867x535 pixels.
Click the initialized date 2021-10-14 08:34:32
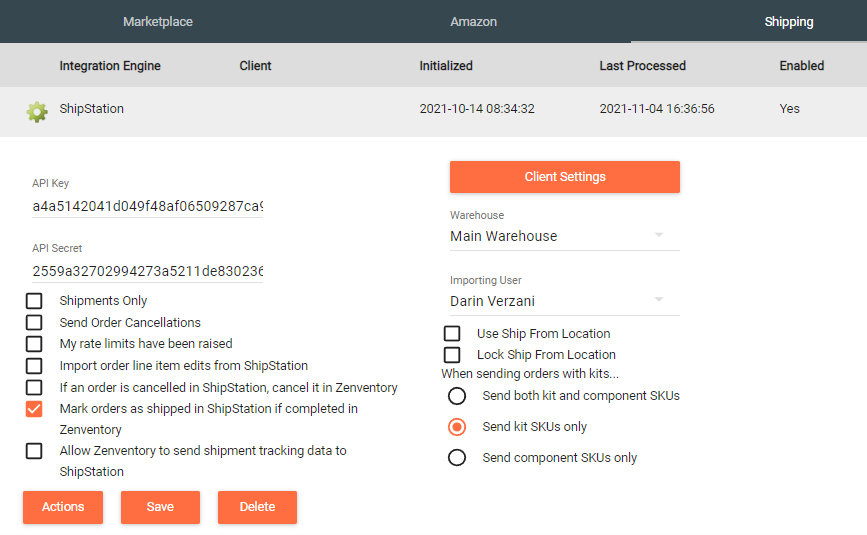coord(477,109)
